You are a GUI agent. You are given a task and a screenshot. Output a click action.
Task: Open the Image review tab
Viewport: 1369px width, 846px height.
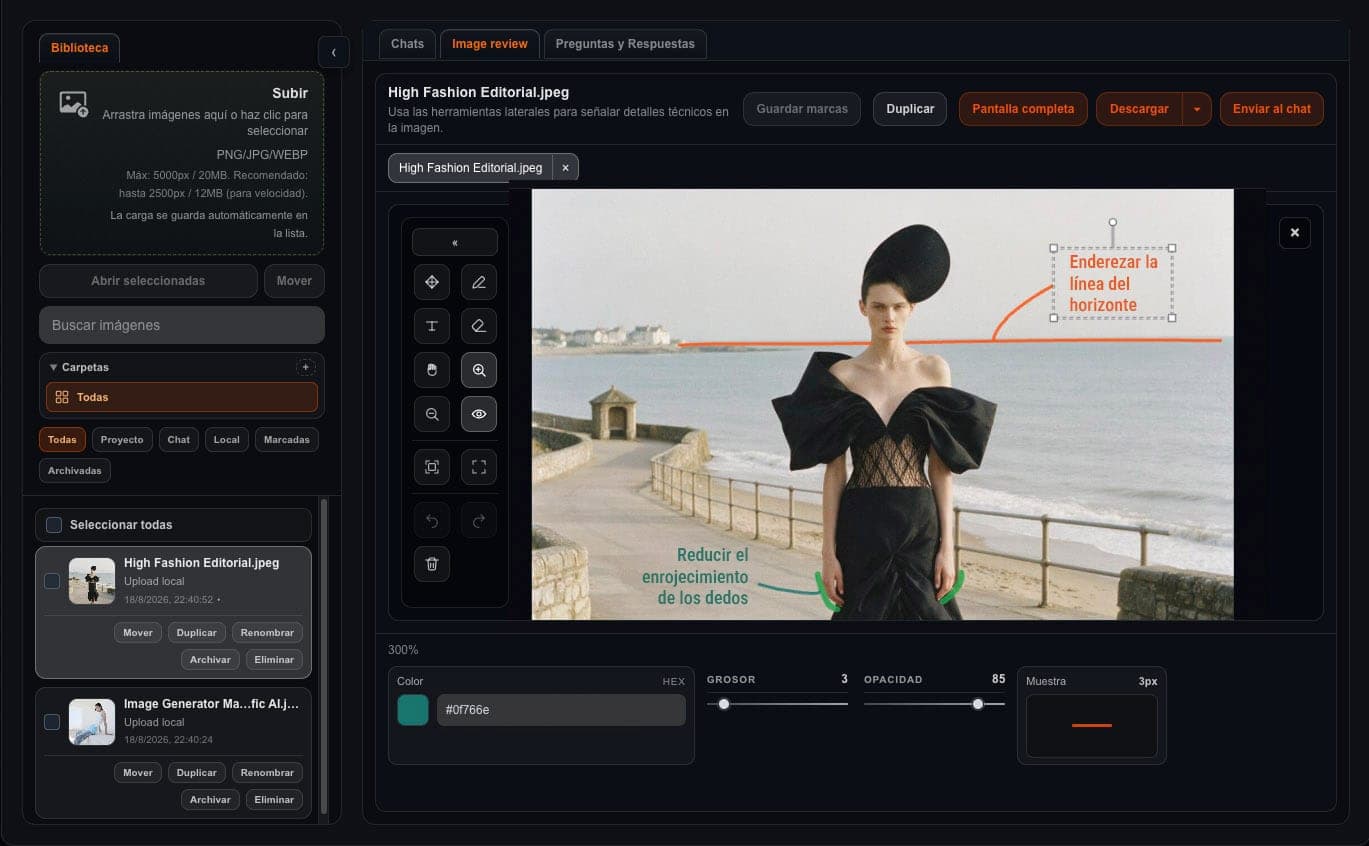click(490, 44)
